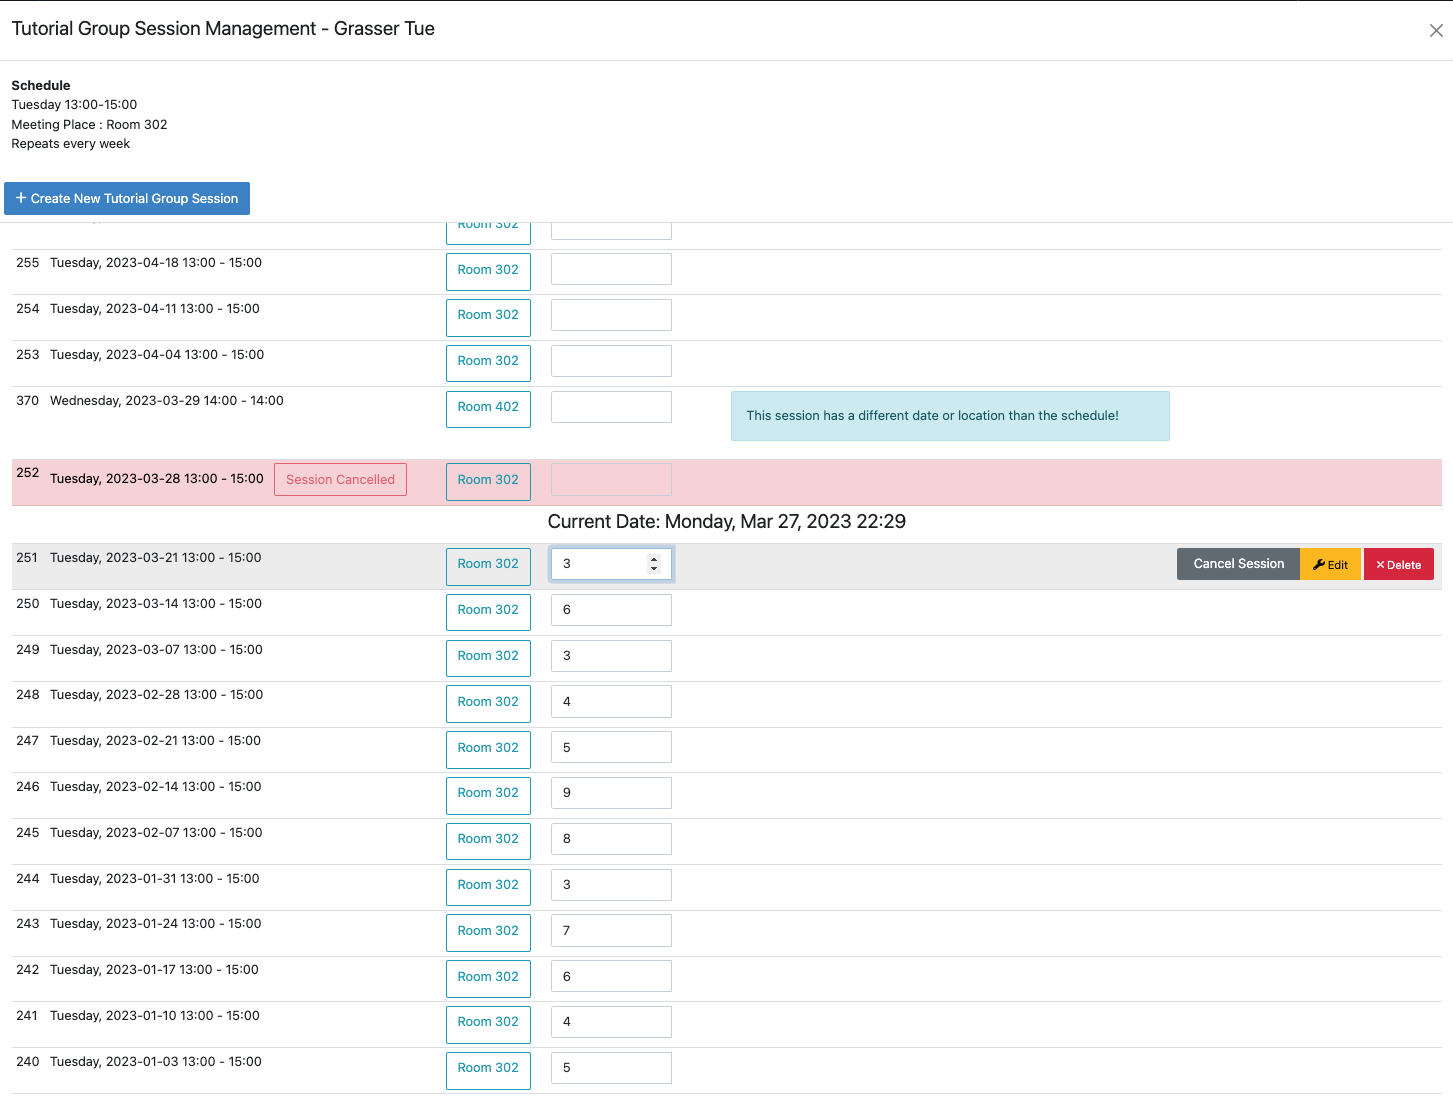Select session row dated 2023-02-28
The image size is (1453, 1119).
[x=156, y=695]
